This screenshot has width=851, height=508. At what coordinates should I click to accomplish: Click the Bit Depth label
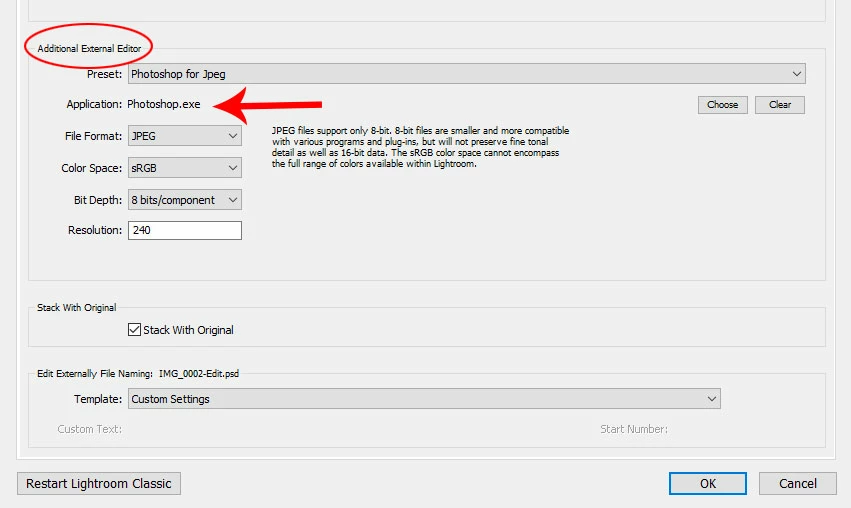point(98,200)
